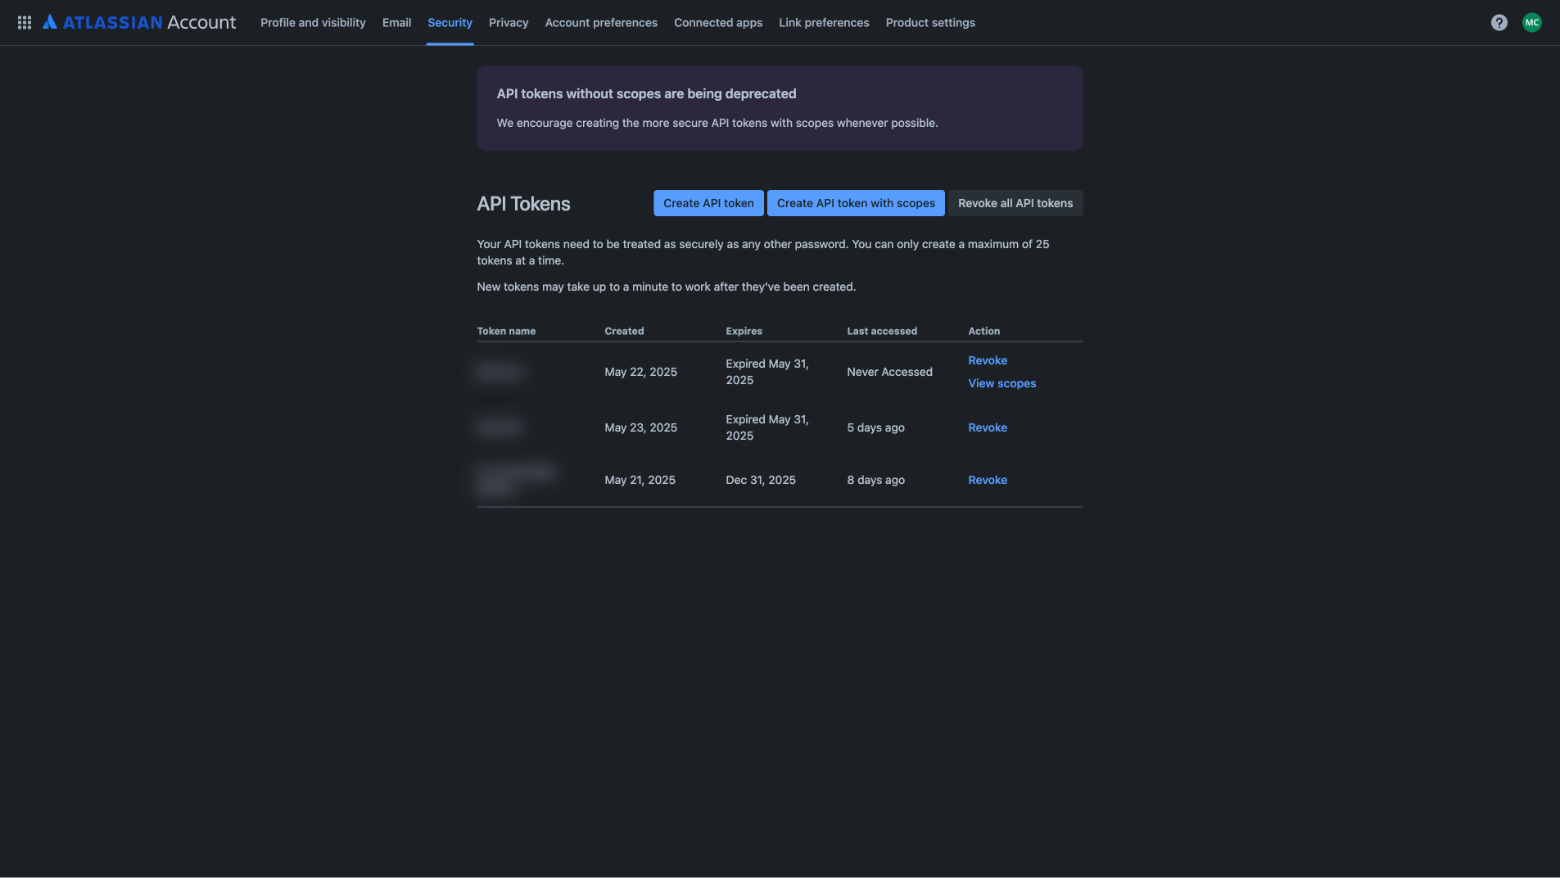Open Product settings tab

pos(930,22)
